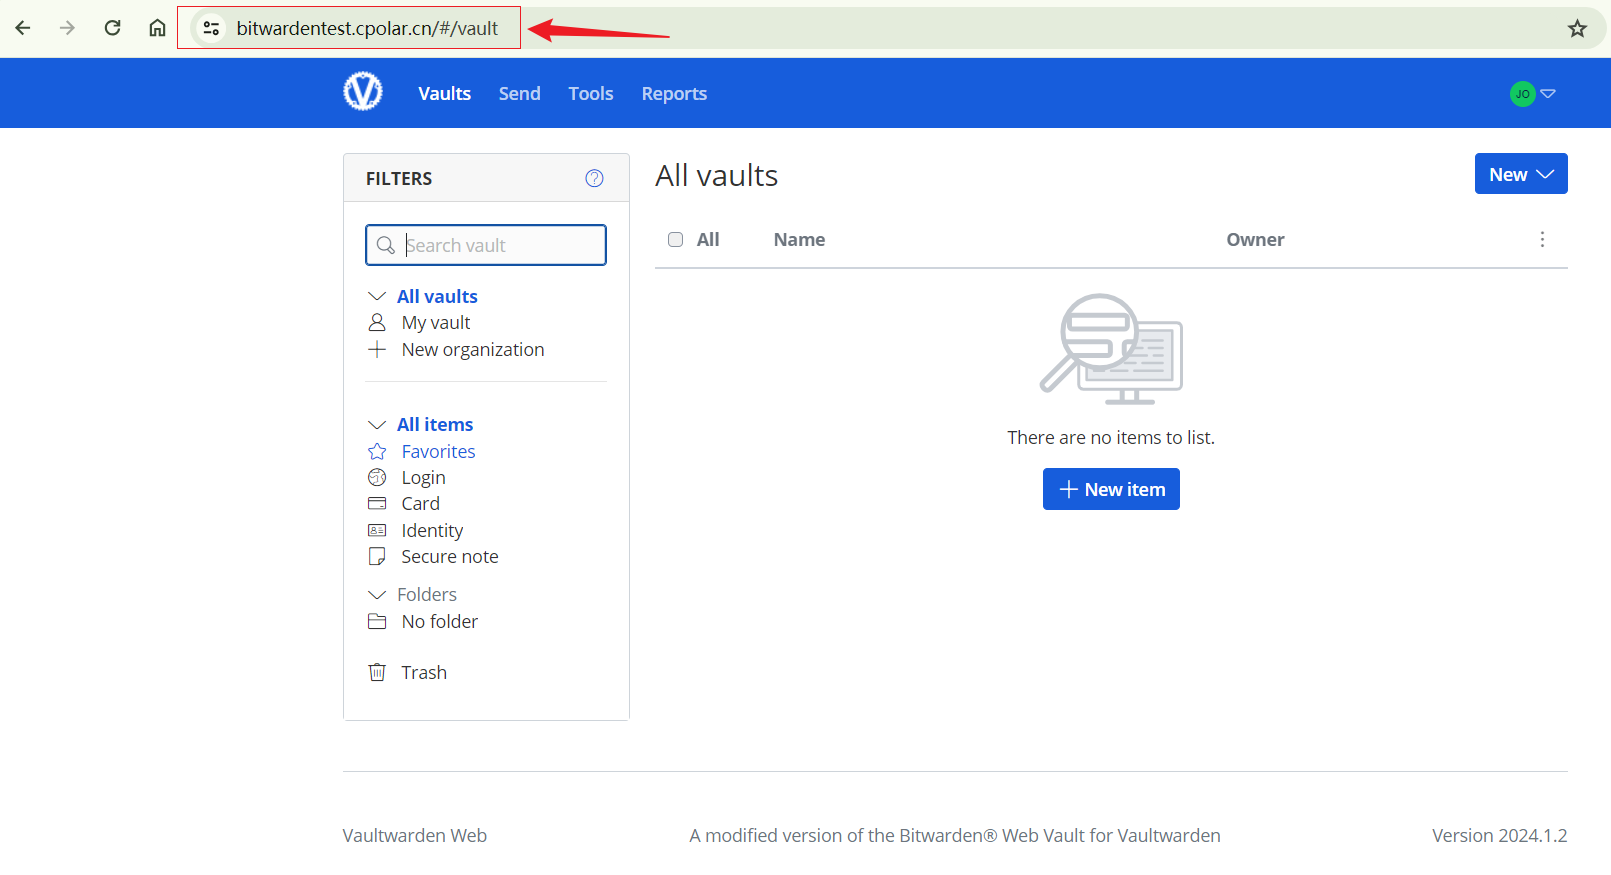Click New organization link

[x=473, y=349]
